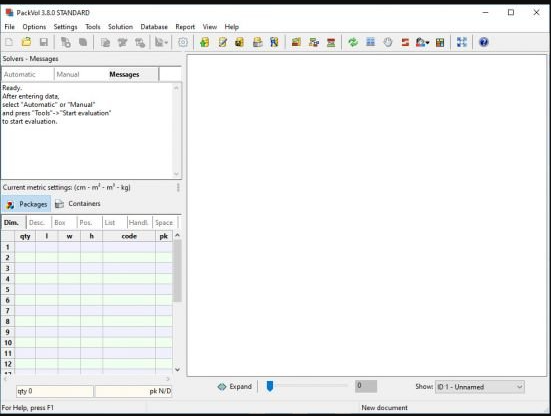Click the New document toolbar icon
Viewport: 551px width, 416px height.
pos(9,42)
